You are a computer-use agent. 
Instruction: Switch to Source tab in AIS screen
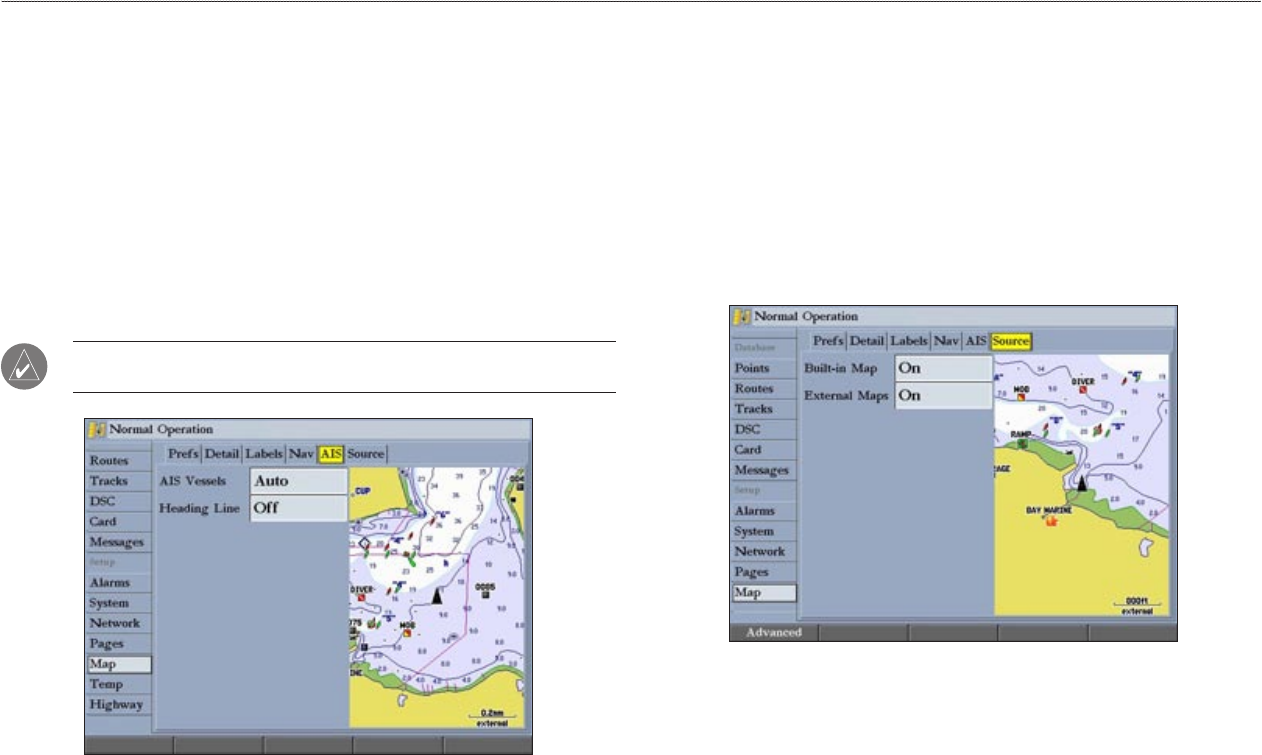pos(366,454)
